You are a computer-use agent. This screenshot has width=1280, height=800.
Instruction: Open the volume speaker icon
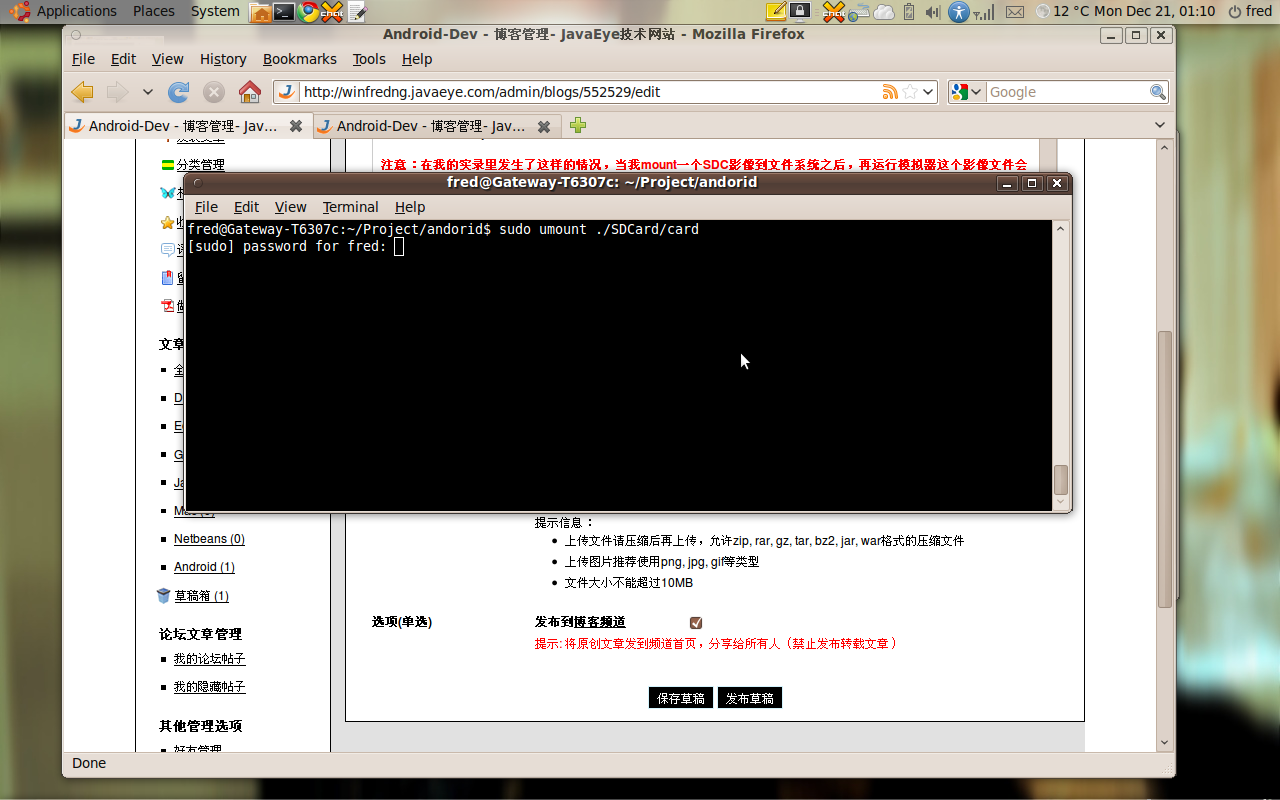(x=933, y=12)
